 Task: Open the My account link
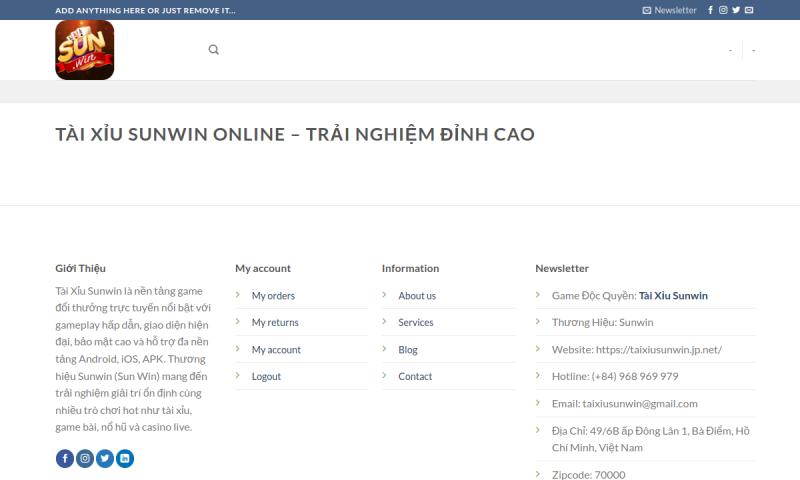pyautogui.click(x=276, y=350)
